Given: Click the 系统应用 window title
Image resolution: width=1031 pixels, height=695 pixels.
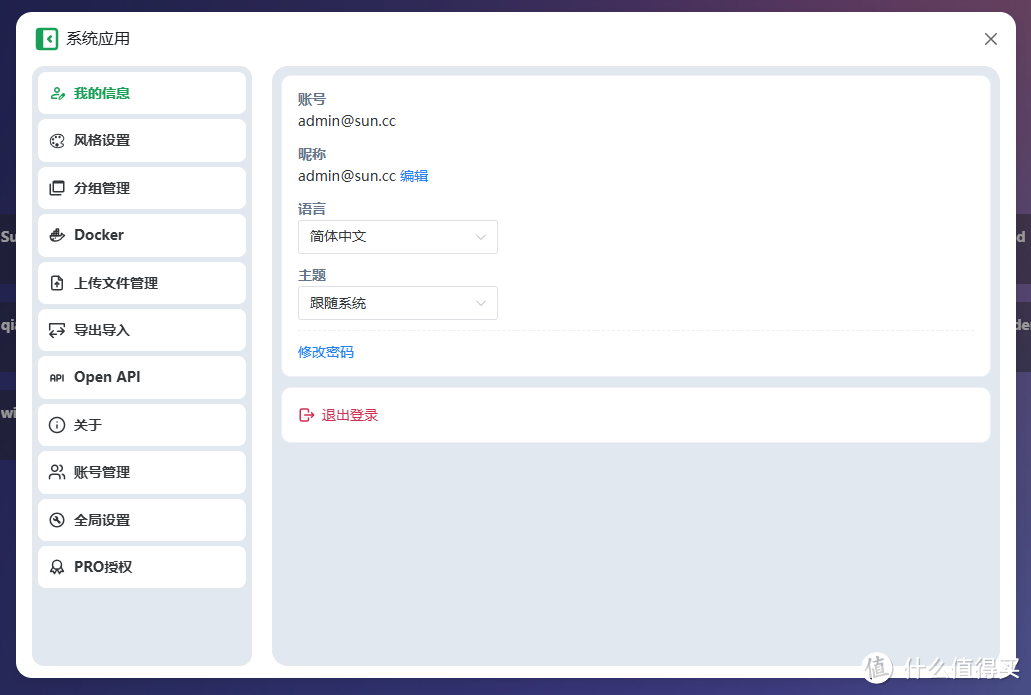Looking at the screenshot, I should (98, 39).
